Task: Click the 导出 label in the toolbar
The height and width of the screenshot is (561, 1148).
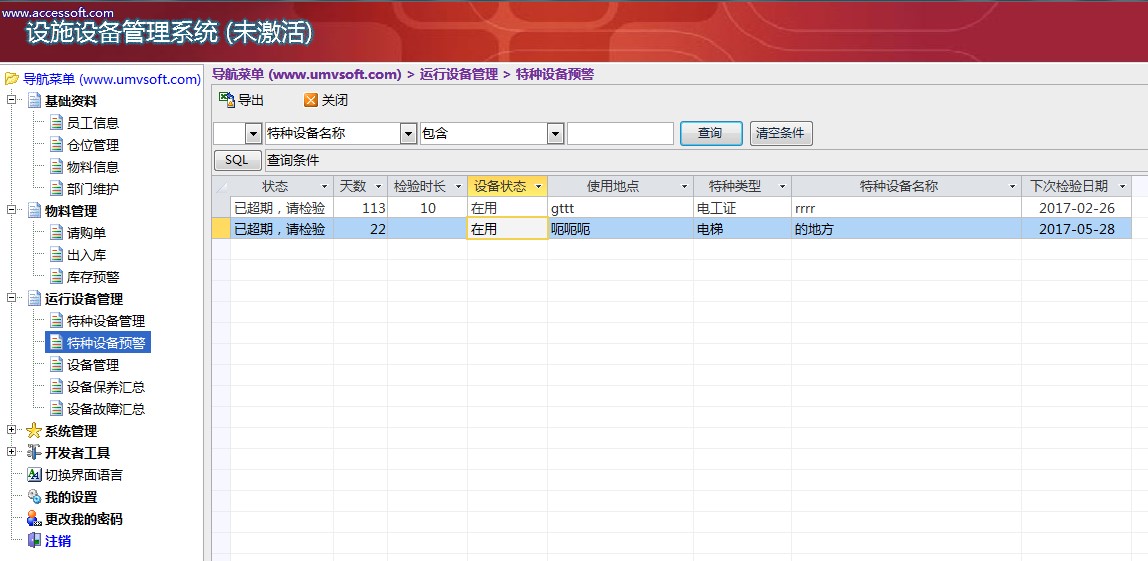Action: click(251, 100)
